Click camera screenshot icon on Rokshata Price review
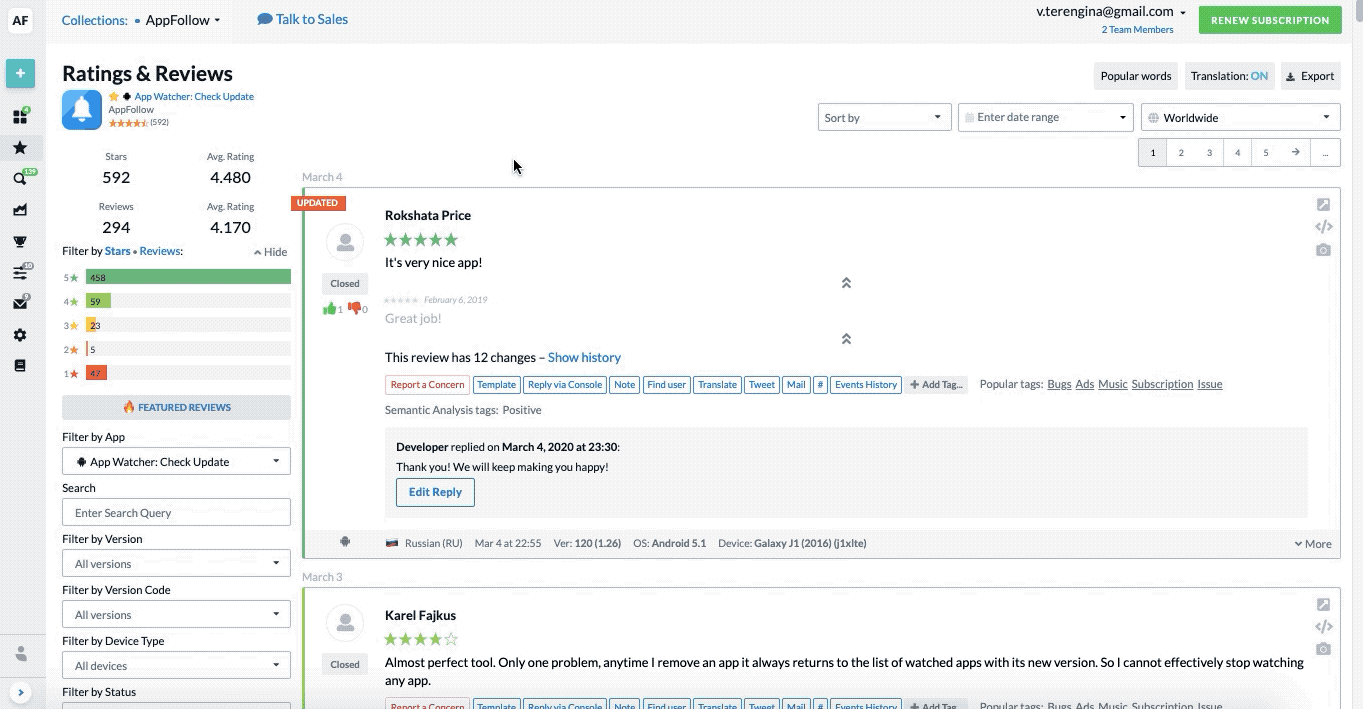The image size is (1363, 709). (x=1323, y=250)
